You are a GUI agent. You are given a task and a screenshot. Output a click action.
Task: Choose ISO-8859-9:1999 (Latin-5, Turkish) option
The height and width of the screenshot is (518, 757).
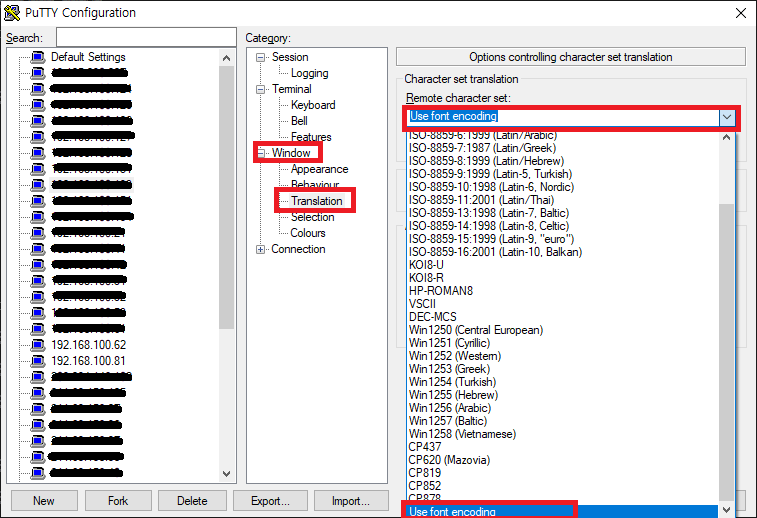point(491,174)
